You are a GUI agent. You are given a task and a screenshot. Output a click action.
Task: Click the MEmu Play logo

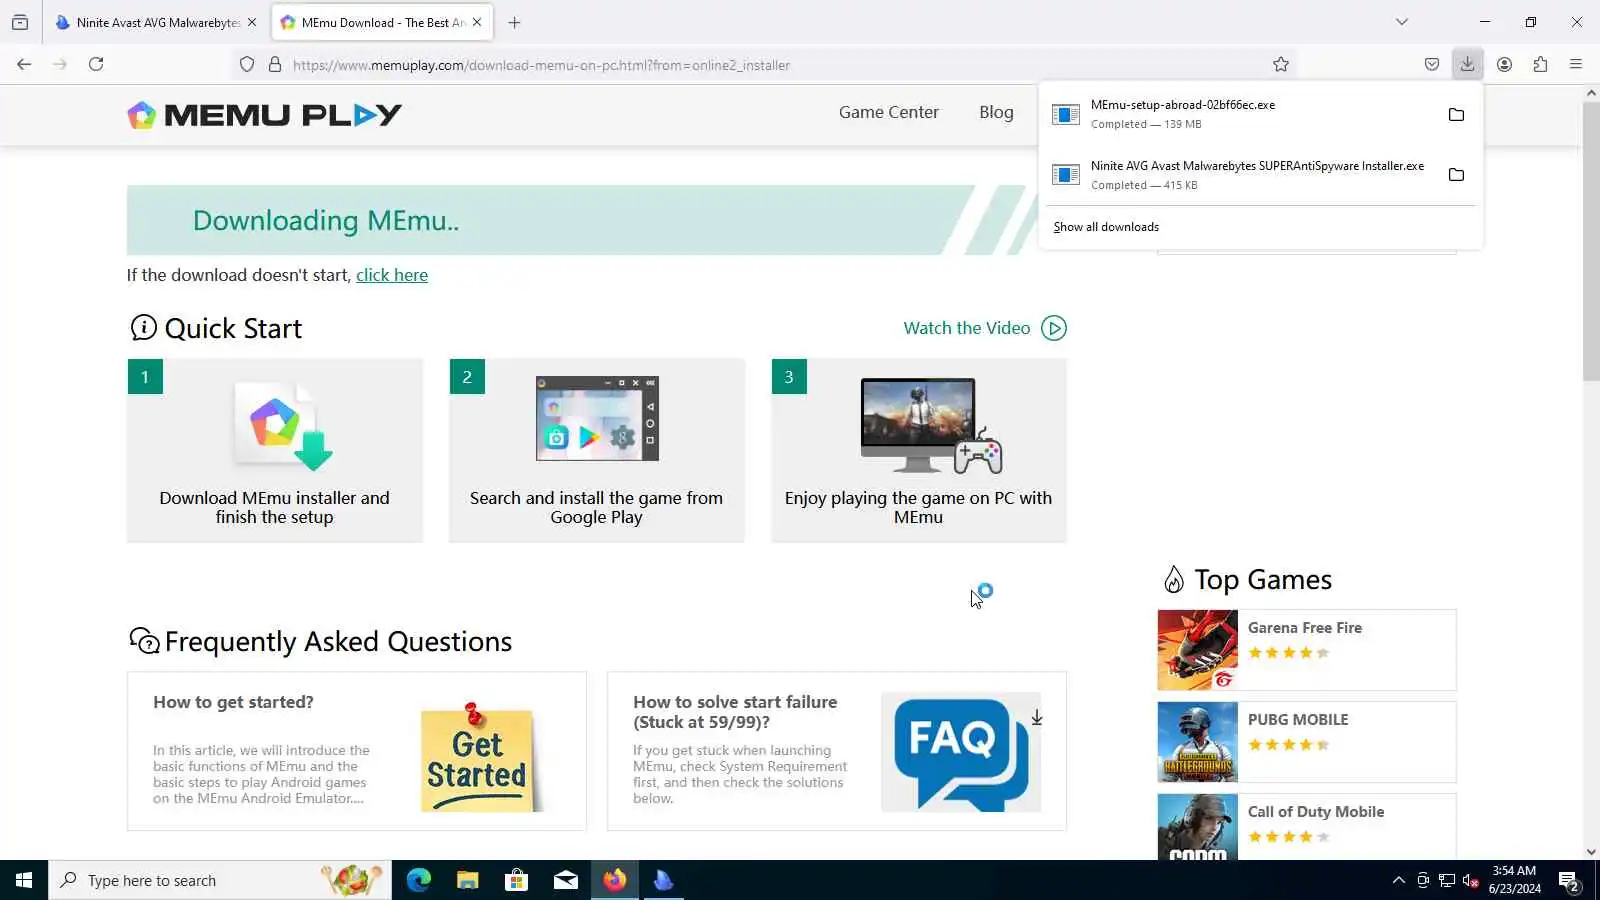click(264, 115)
